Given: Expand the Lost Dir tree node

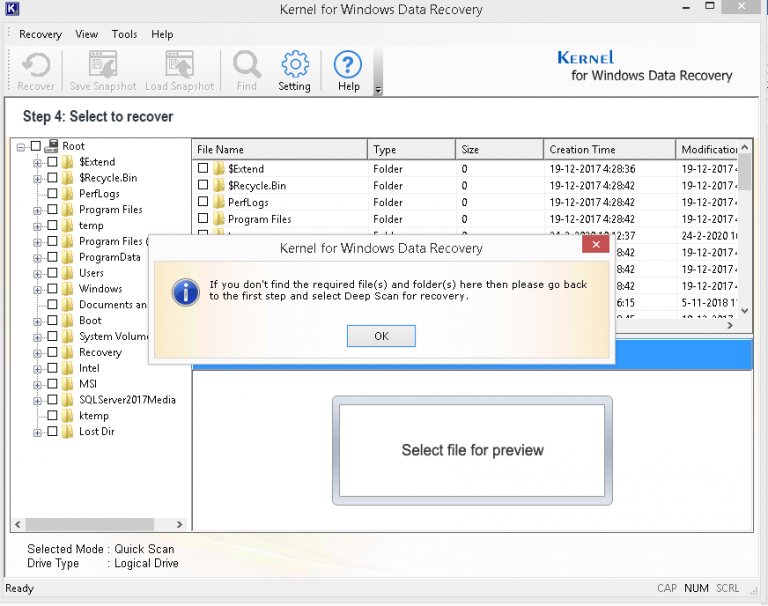Looking at the screenshot, I should click(37, 433).
